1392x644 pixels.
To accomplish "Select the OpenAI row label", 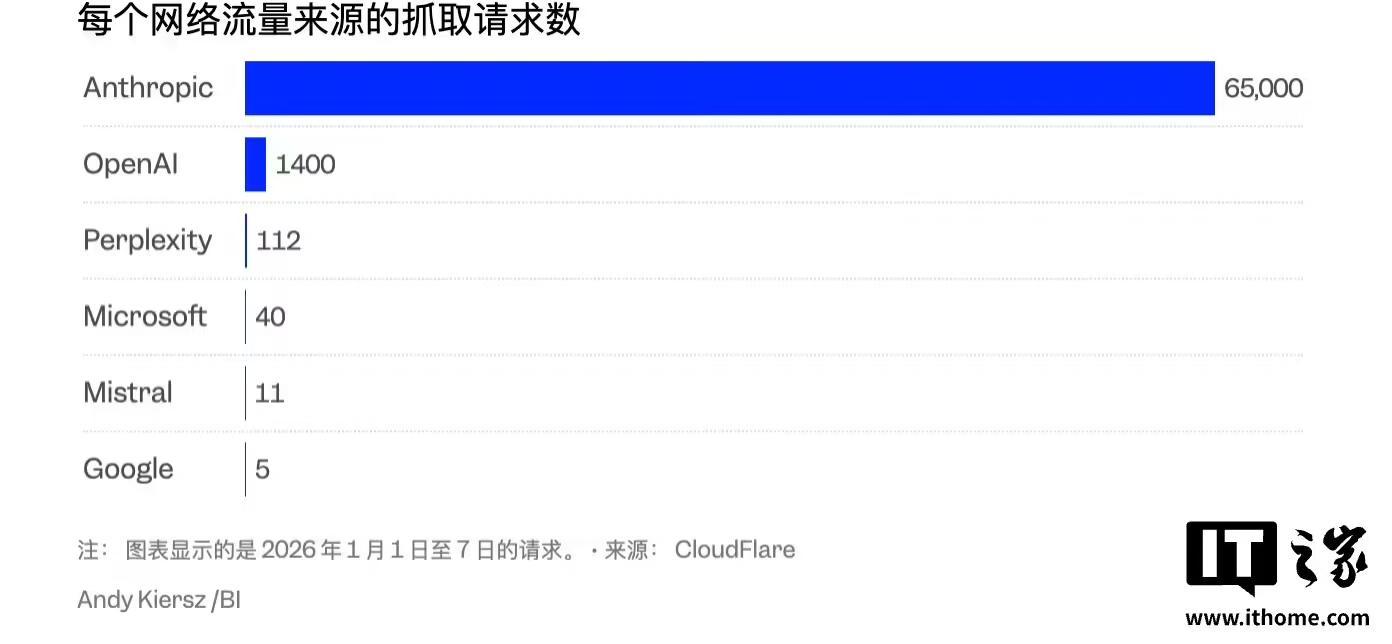I will tap(131, 164).
